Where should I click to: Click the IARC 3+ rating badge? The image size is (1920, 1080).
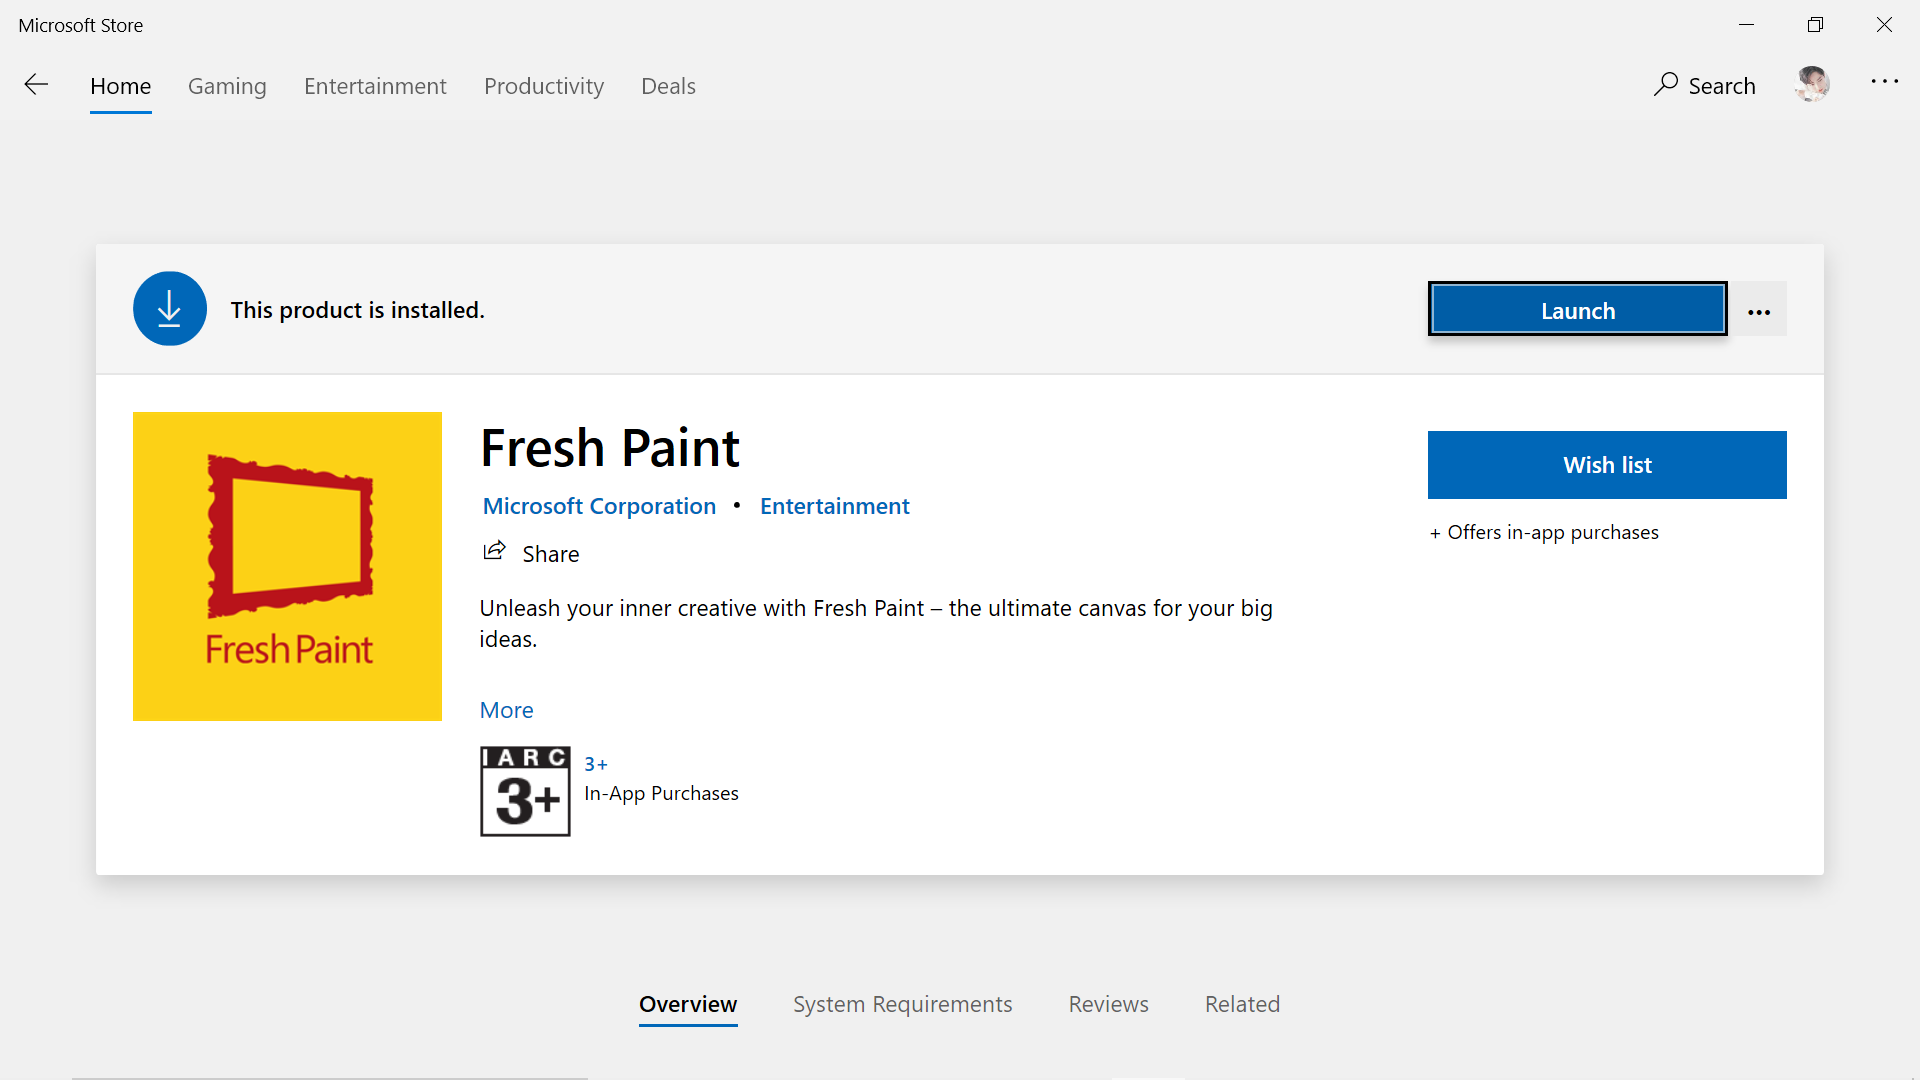pyautogui.click(x=525, y=791)
